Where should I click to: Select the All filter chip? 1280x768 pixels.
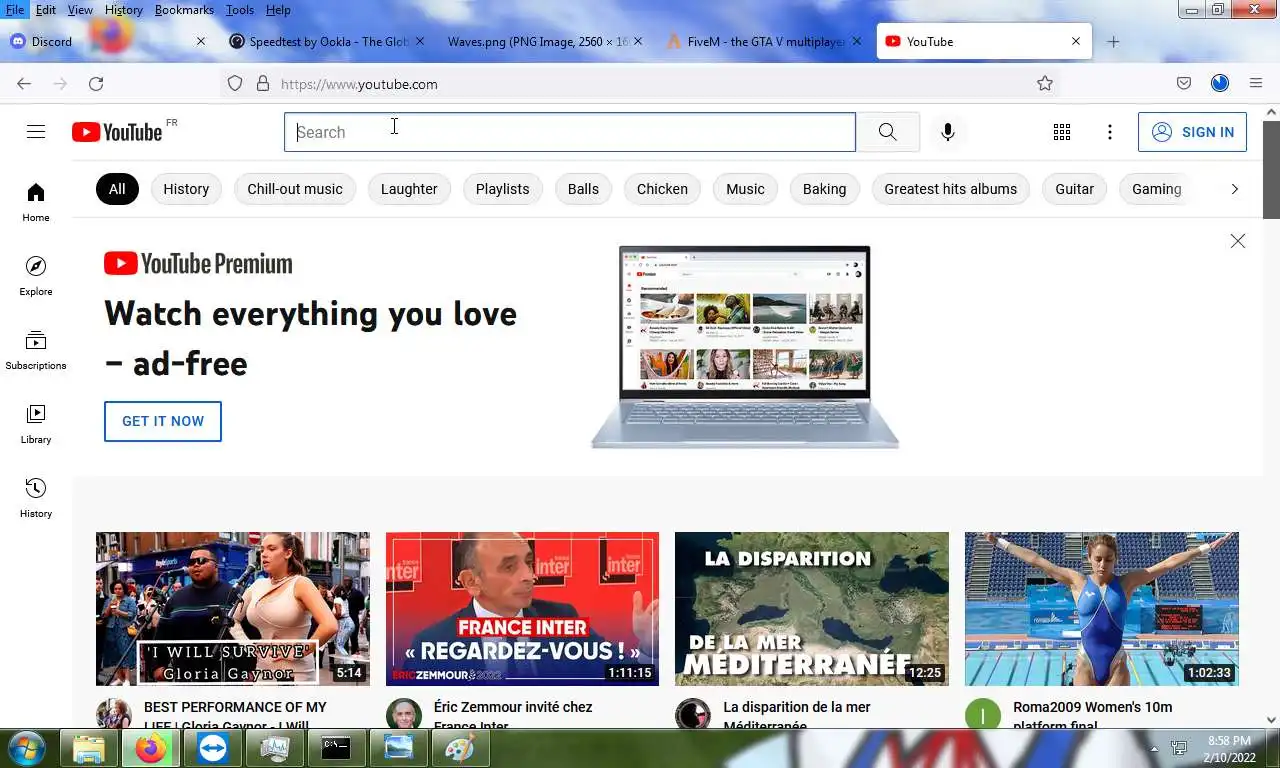(x=117, y=189)
